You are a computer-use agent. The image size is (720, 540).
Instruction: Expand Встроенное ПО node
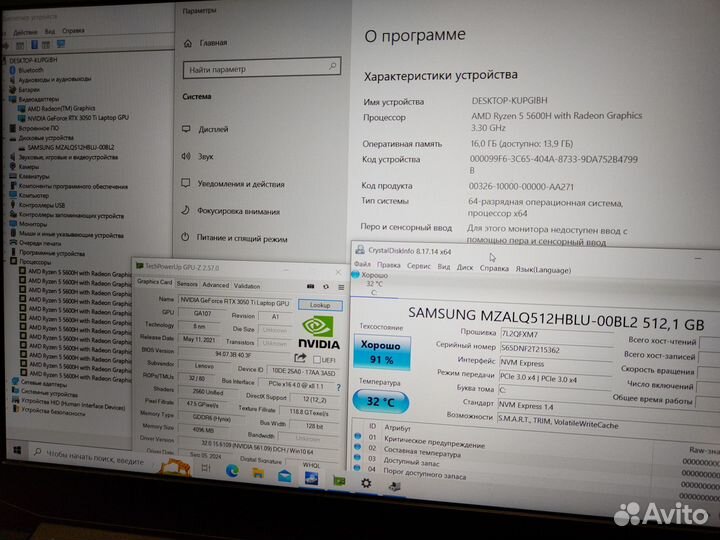(34, 128)
